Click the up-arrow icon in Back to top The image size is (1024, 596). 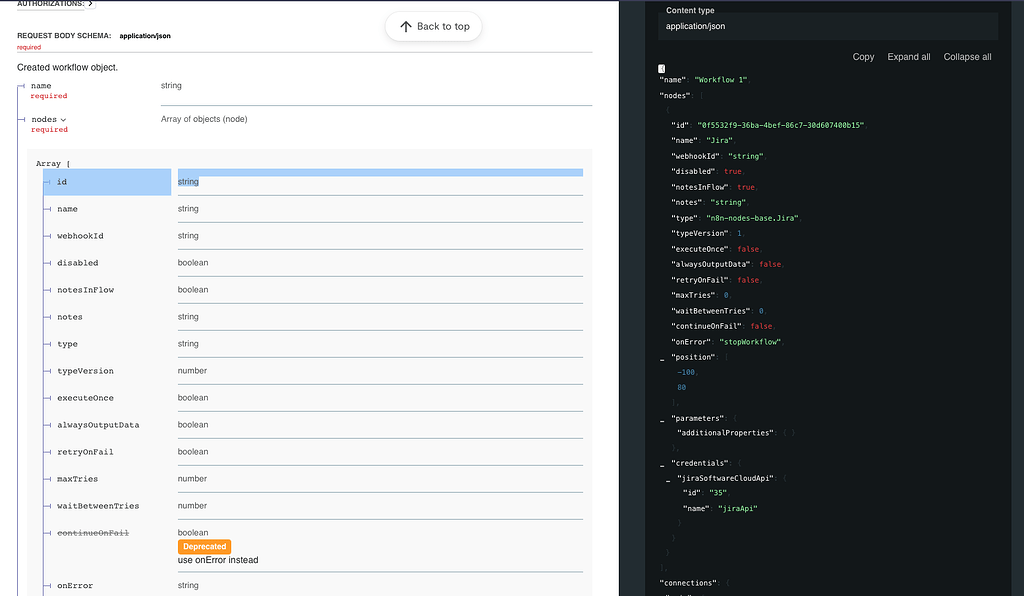[403, 27]
